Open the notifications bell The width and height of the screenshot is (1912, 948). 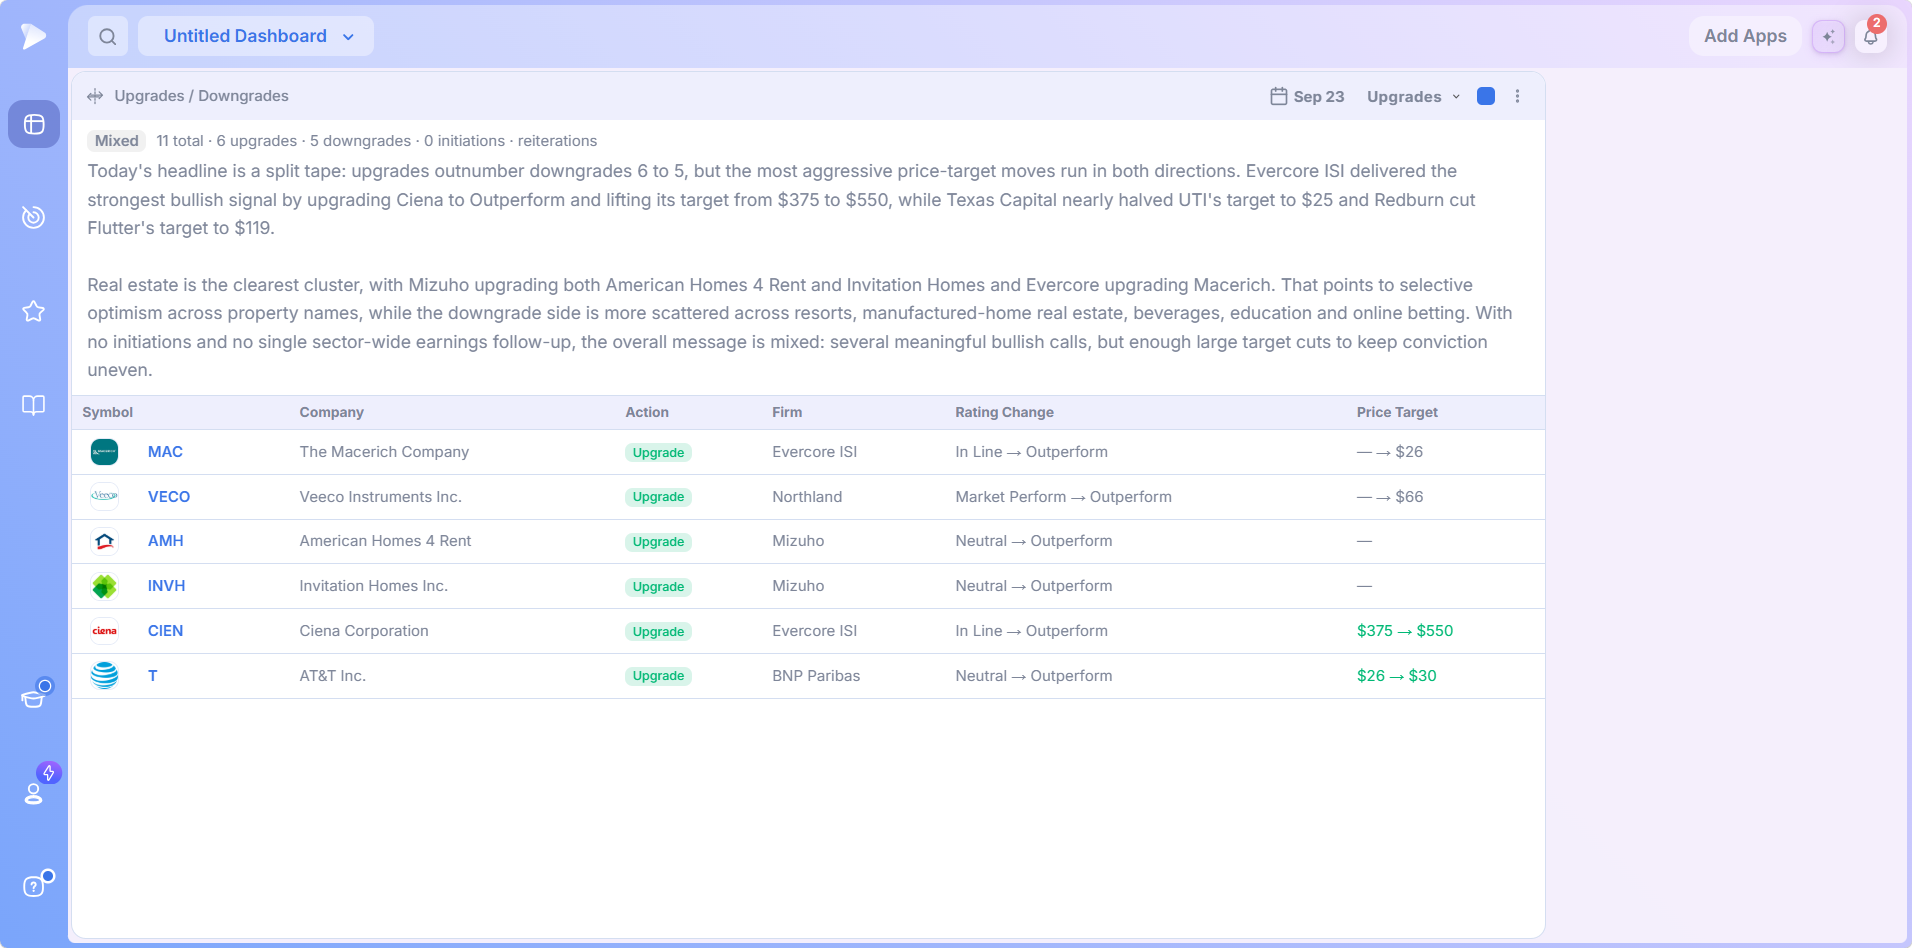click(1871, 37)
